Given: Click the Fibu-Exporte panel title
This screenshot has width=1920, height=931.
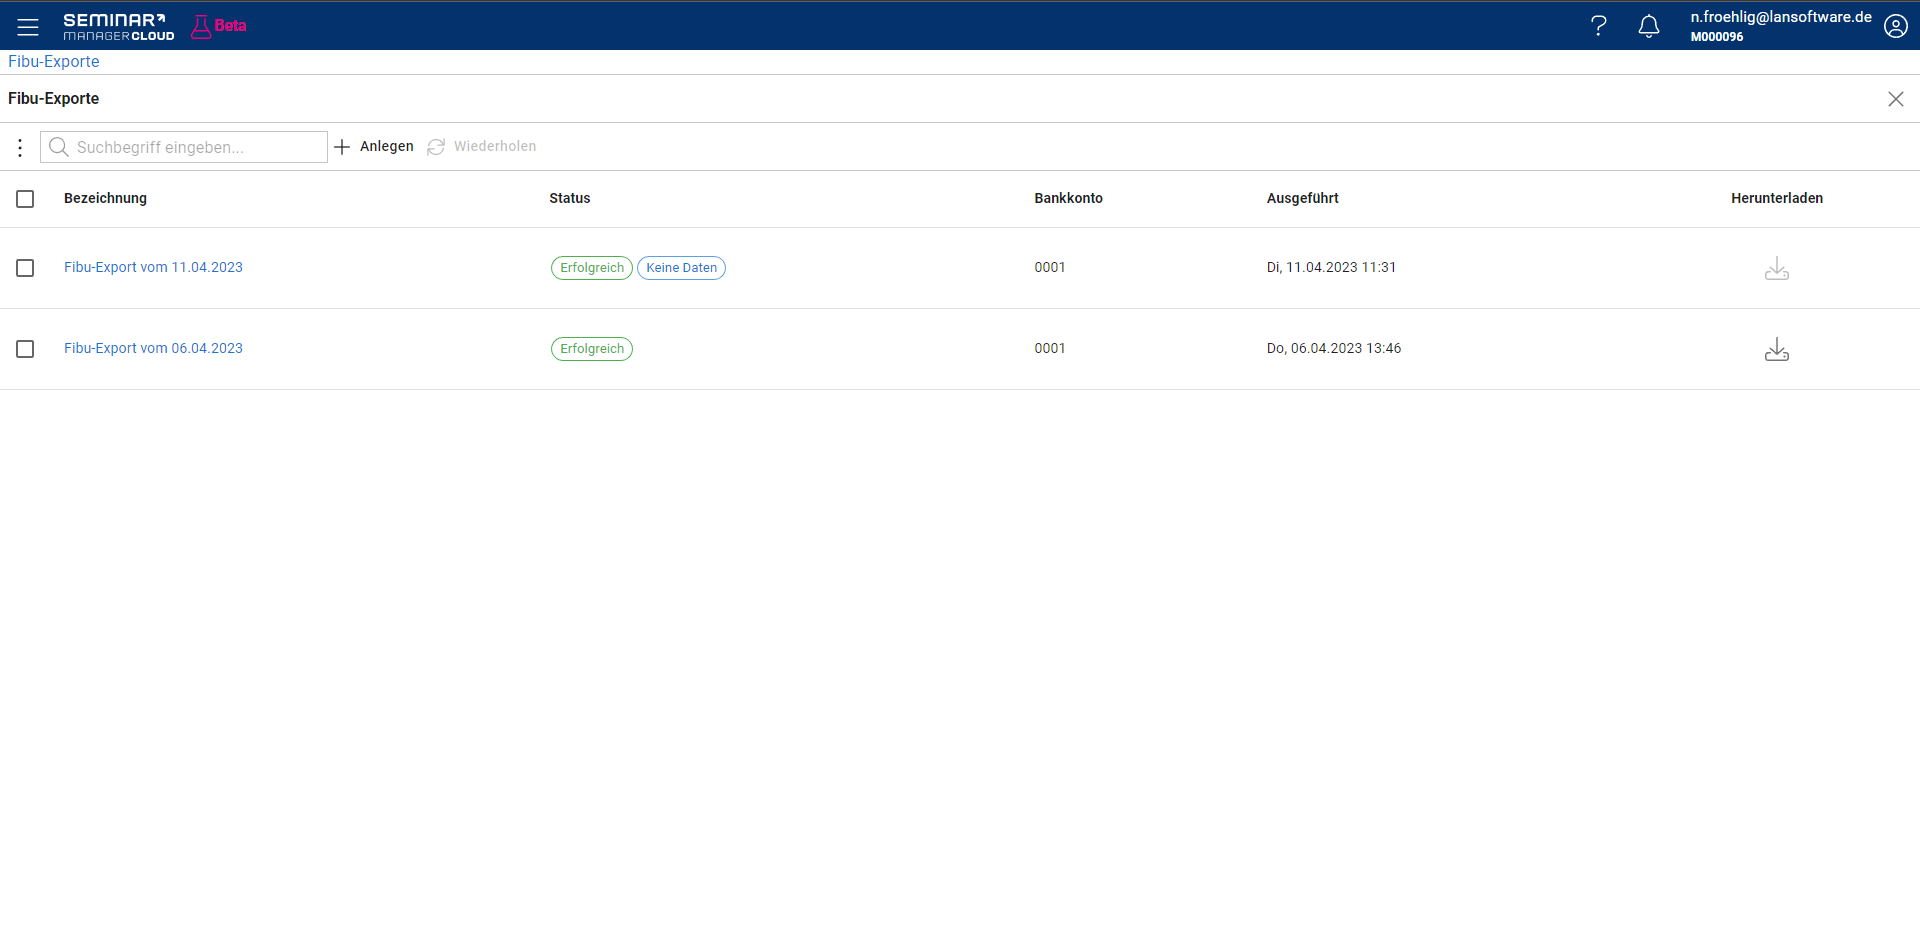Looking at the screenshot, I should pyautogui.click(x=54, y=98).
